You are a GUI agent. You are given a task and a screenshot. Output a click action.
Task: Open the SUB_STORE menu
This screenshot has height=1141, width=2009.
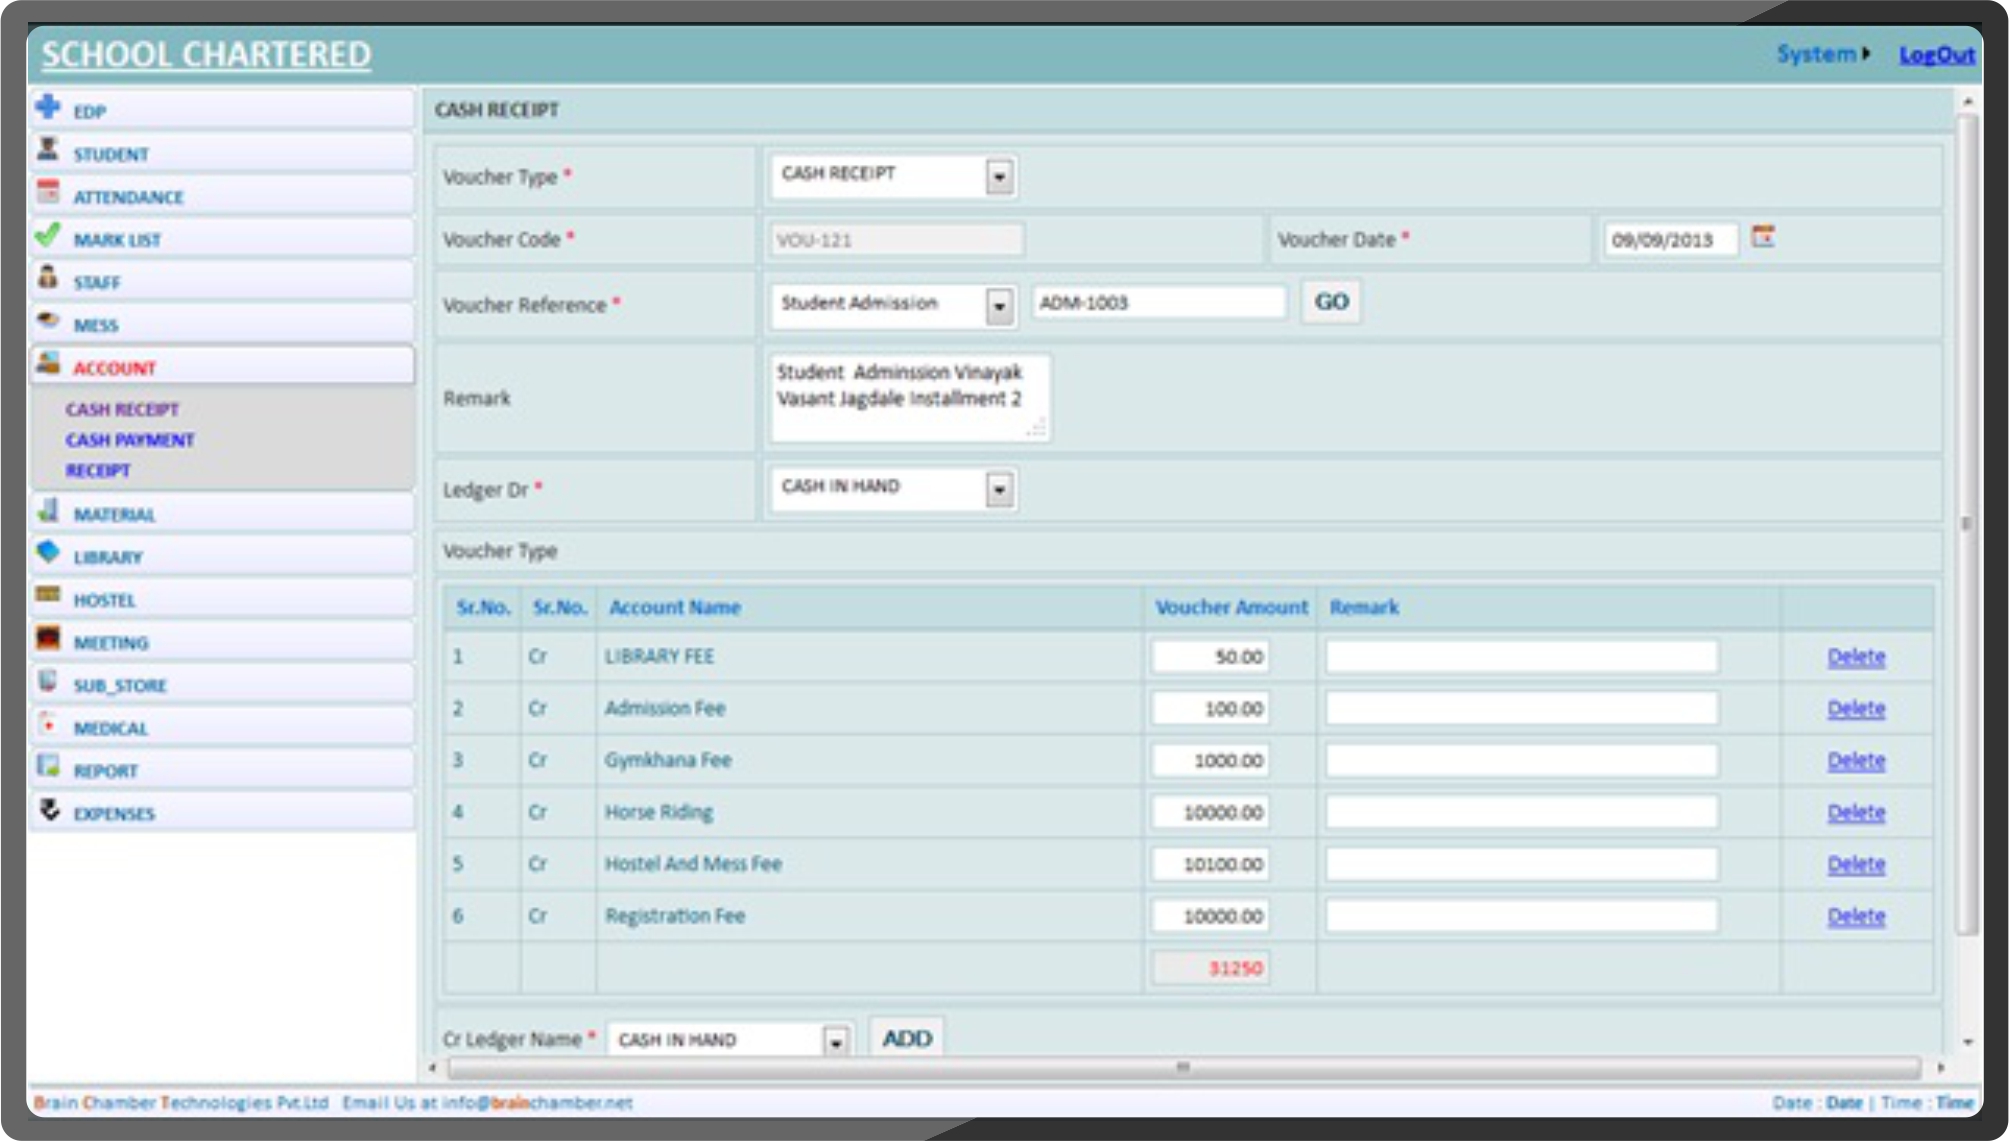222,685
